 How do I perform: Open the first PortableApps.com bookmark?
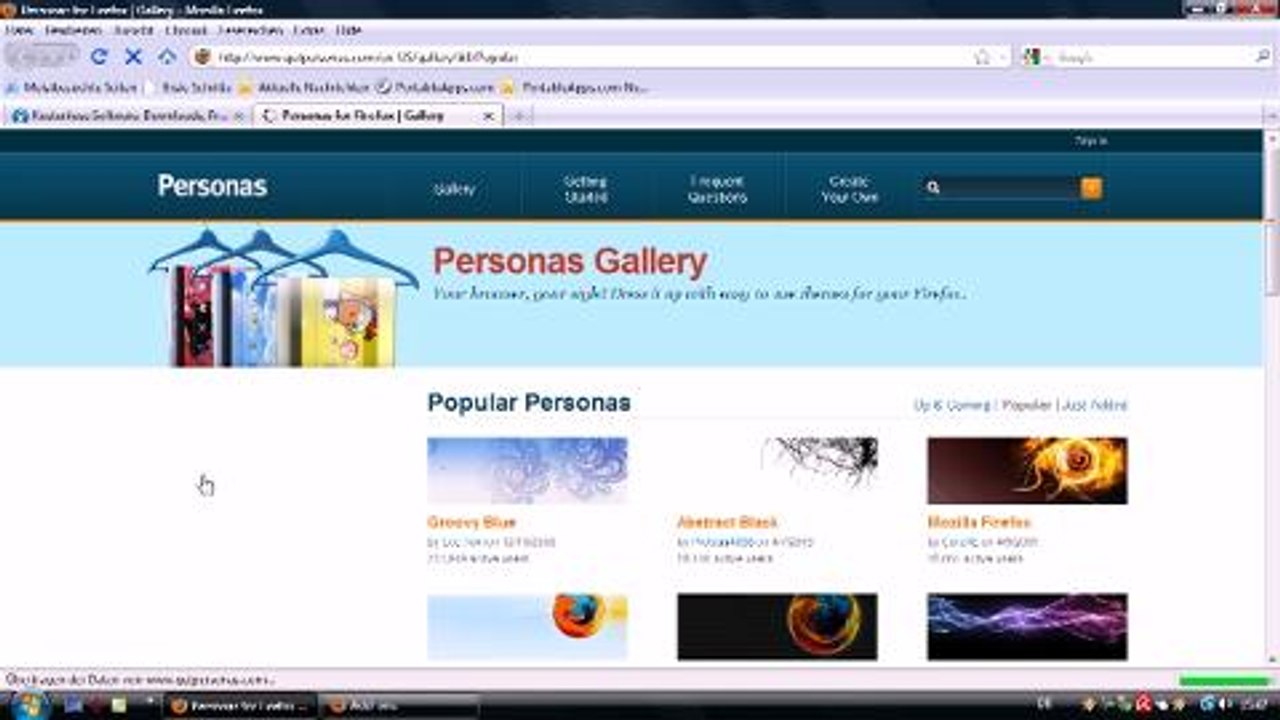[435, 88]
